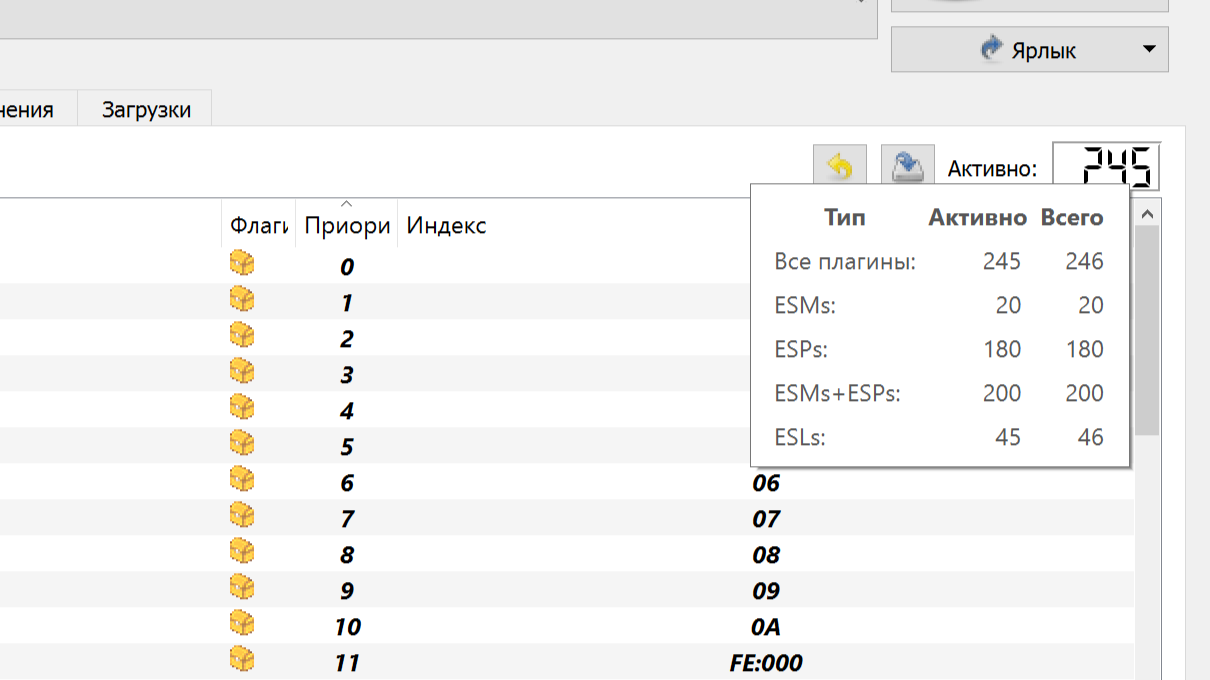Click the flag icon for priority 3
The image size is (1210, 680).
tap(241, 373)
